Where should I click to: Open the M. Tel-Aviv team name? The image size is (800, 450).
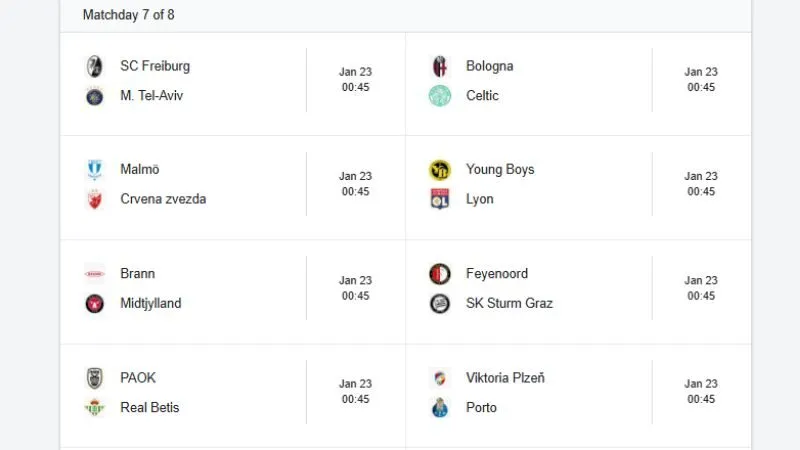(151, 96)
